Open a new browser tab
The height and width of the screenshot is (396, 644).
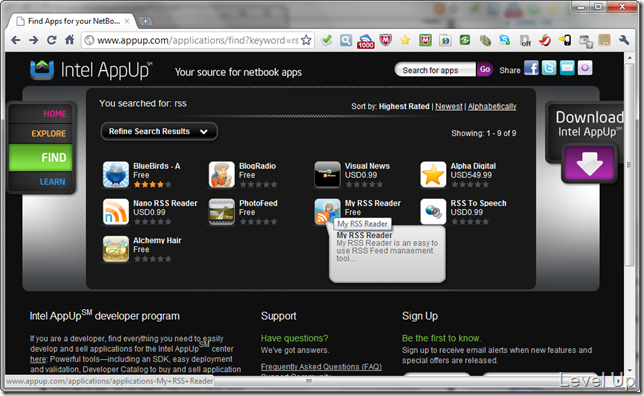(x=145, y=21)
